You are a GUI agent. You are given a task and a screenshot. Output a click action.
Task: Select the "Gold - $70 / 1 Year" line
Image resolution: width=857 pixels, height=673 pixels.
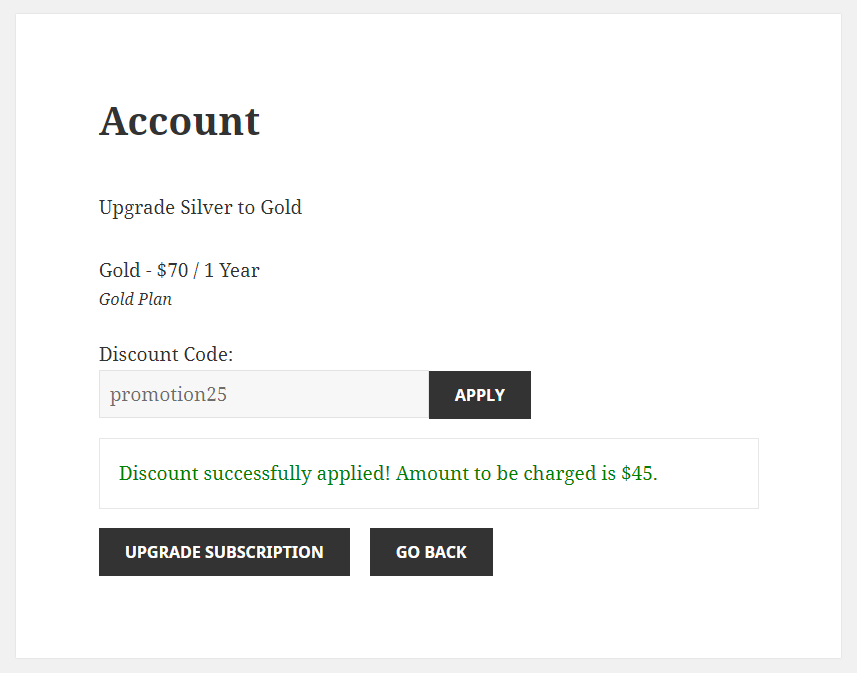pos(179,270)
